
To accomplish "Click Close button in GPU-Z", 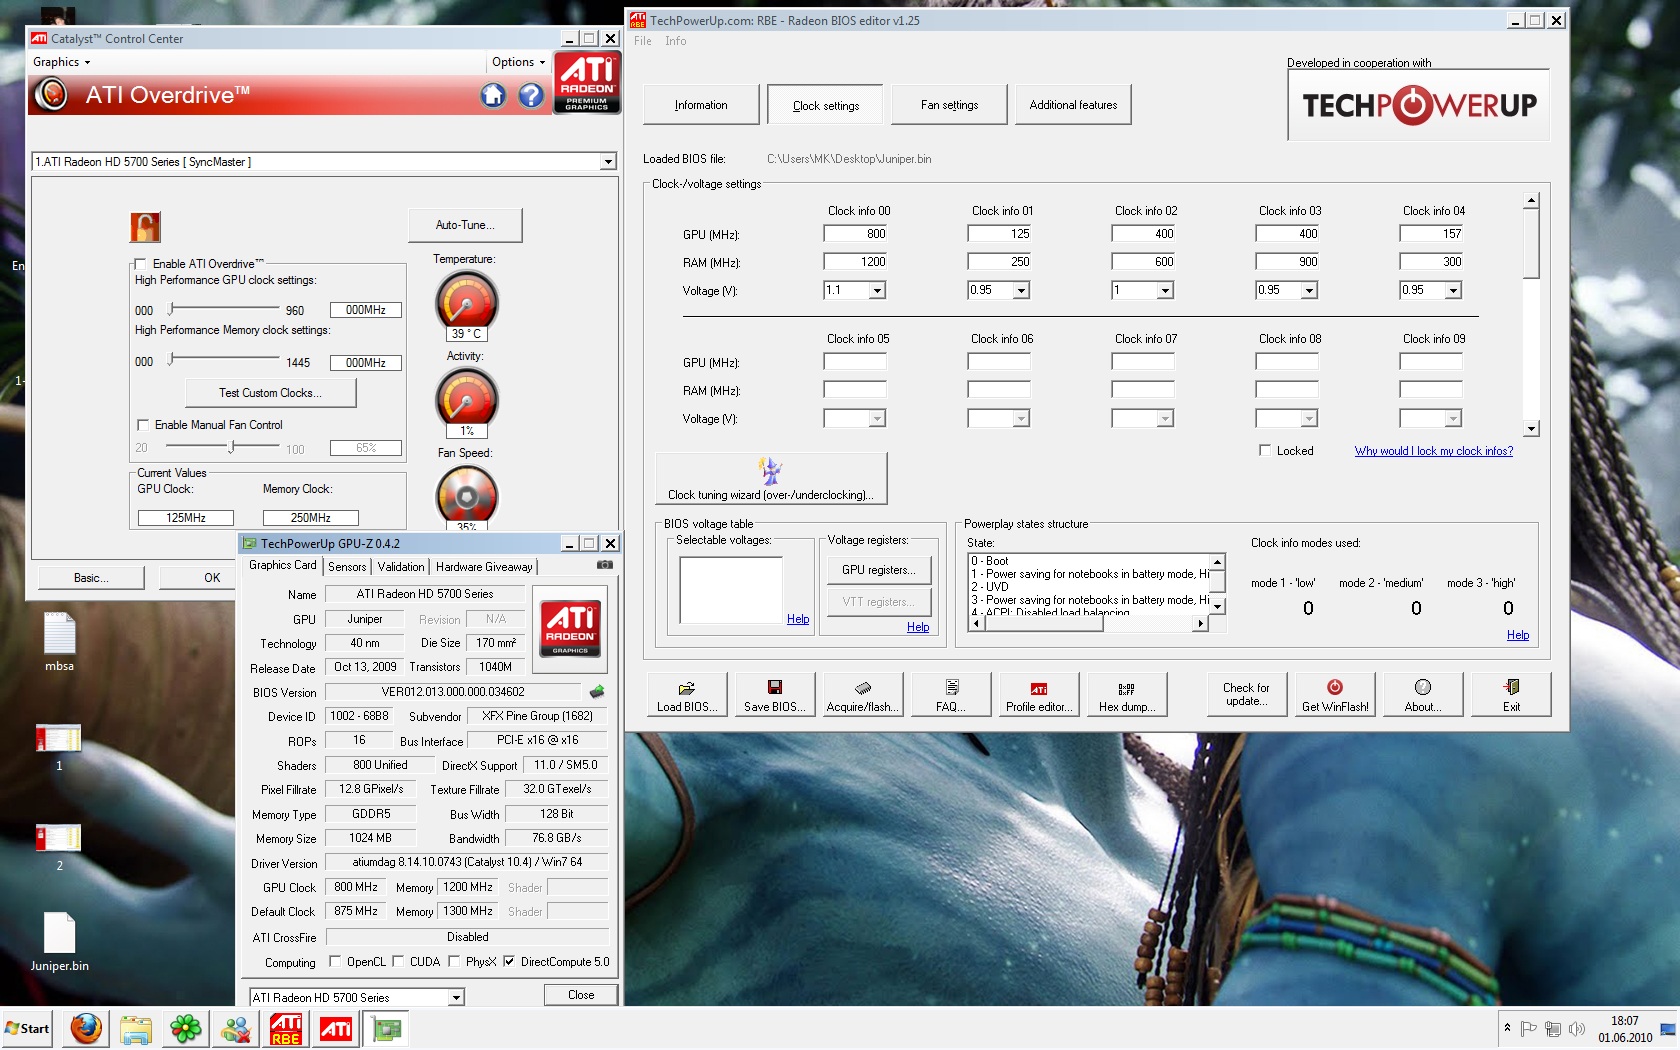I will coord(581,995).
